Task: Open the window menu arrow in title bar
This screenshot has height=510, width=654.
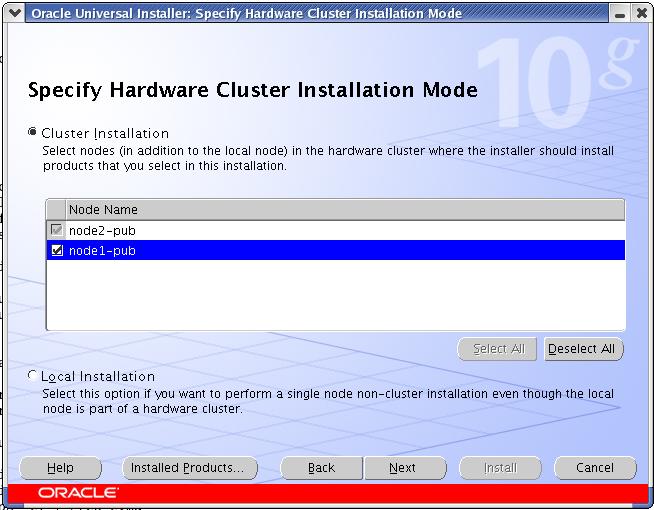Action: coord(15,13)
